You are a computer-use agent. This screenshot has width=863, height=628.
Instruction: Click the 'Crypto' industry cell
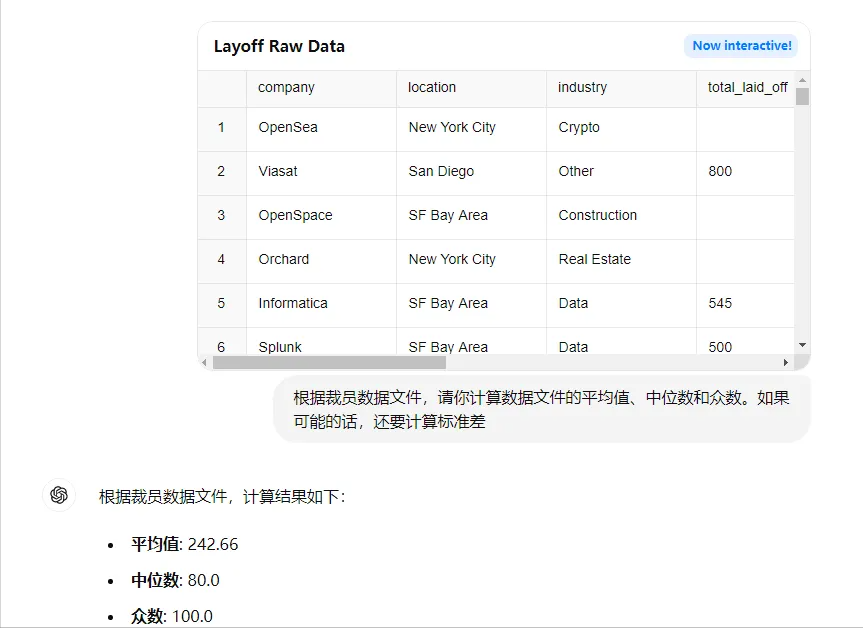pyautogui.click(x=621, y=128)
